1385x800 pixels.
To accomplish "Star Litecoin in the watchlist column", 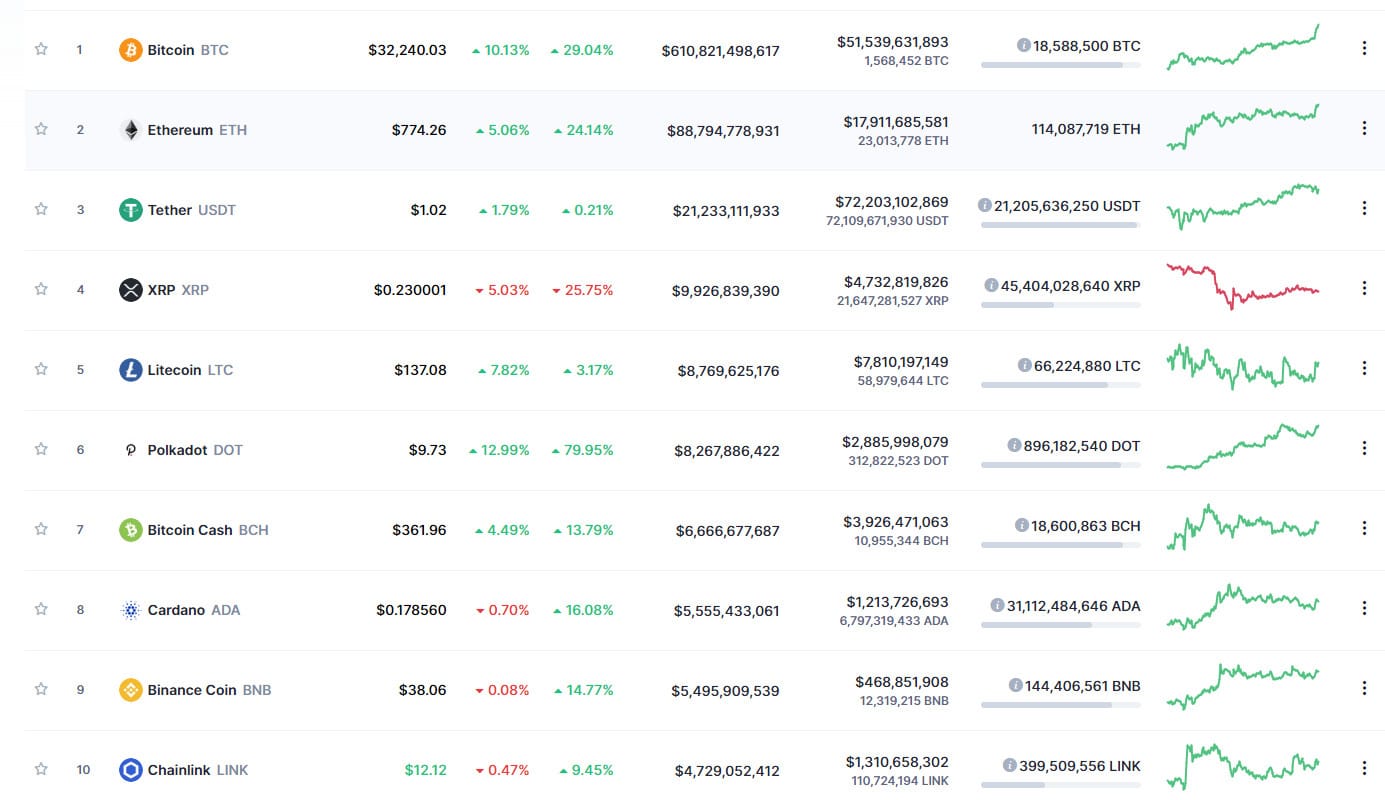I will [41, 369].
